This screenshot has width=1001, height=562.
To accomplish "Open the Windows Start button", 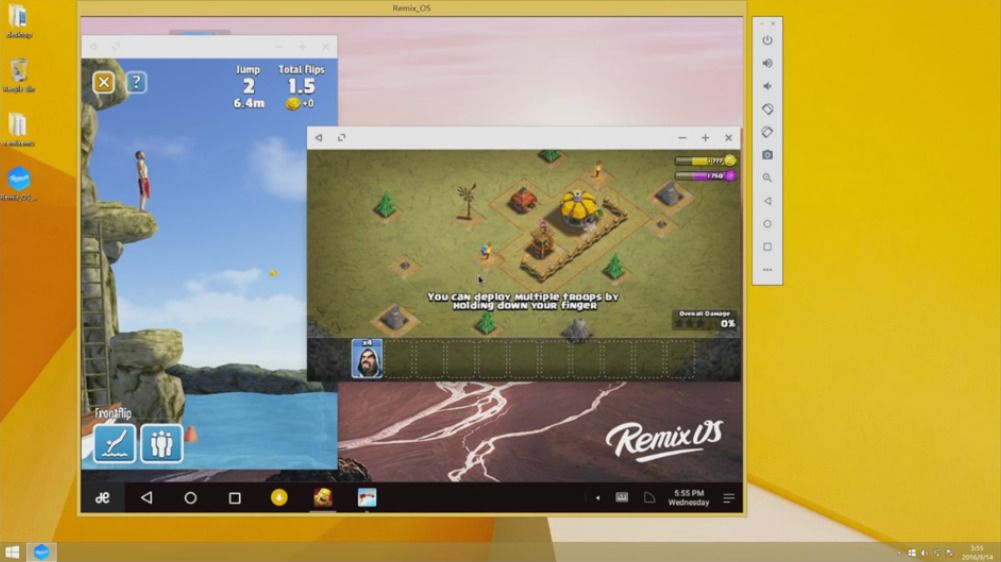I will (x=12, y=552).
